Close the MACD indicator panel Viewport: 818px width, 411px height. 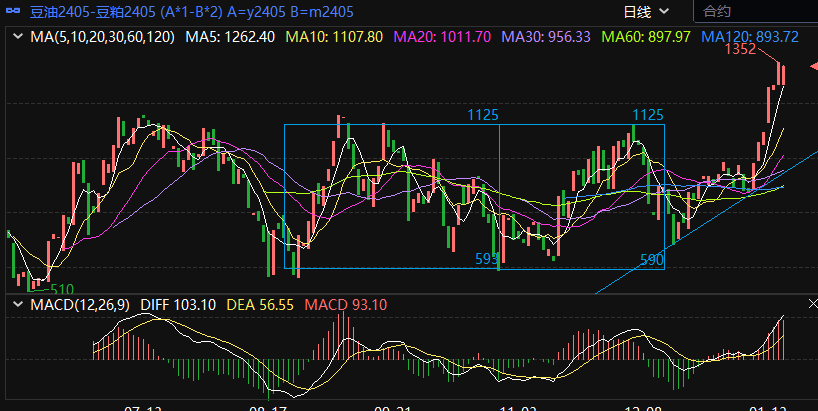pyautogui.click(x=811, y=303)
